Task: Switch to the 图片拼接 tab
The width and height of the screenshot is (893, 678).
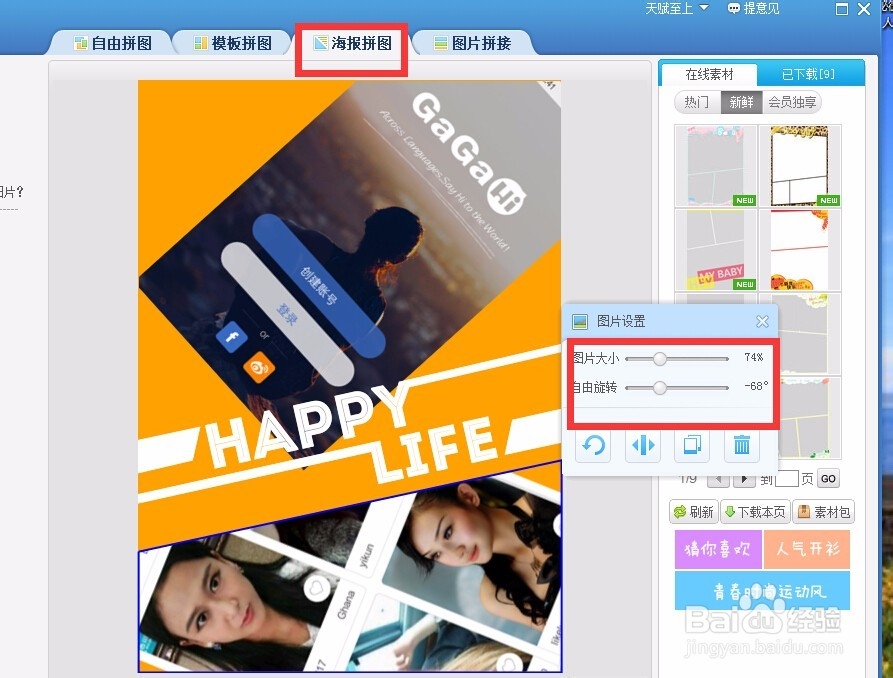Action: (x=466, y=43)
